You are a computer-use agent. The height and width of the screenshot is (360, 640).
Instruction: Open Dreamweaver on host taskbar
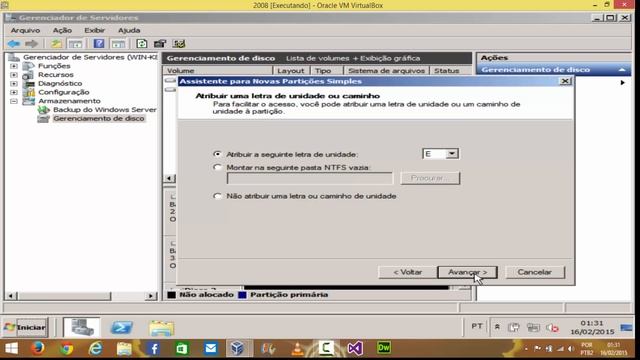(x=384, y=347)
